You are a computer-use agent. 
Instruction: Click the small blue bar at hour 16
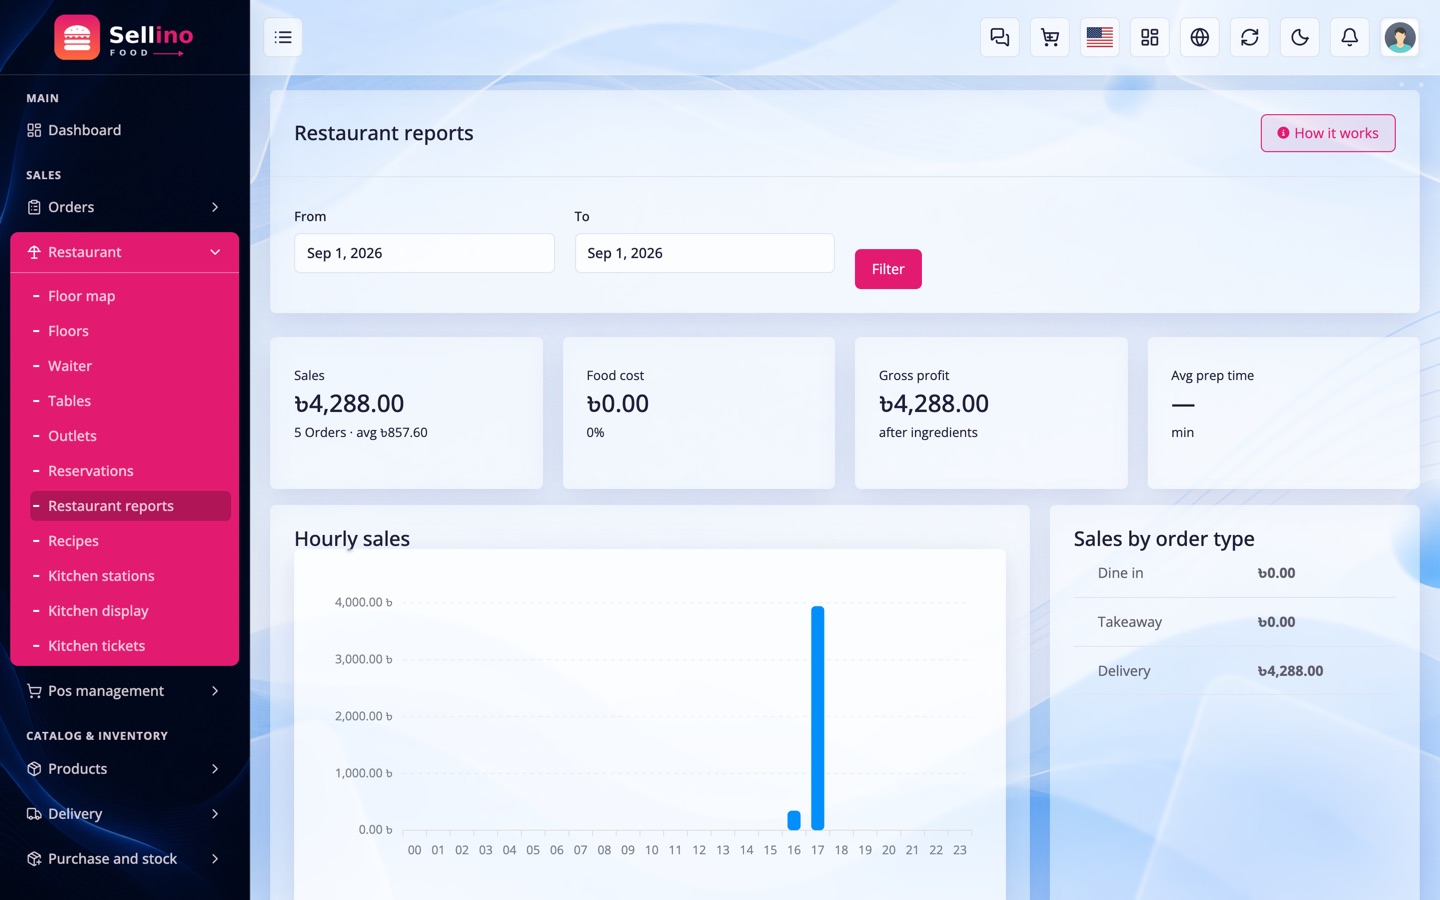794,820
